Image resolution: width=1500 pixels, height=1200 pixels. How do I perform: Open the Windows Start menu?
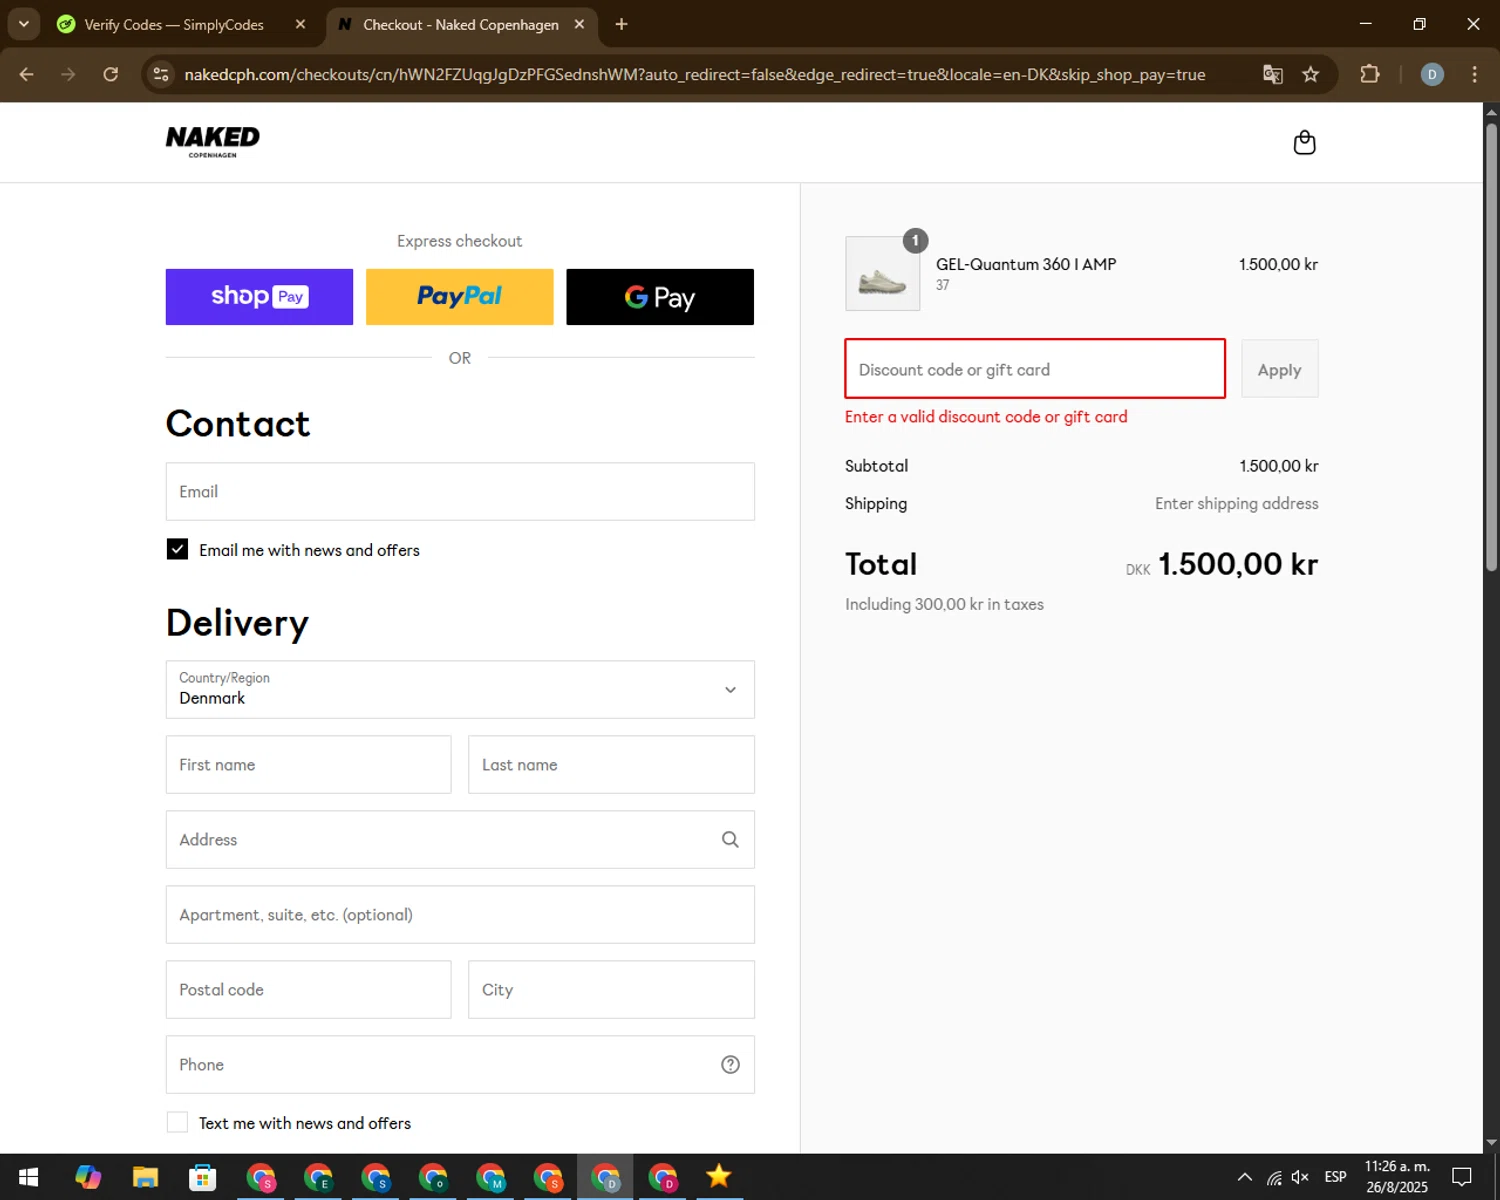point(28,1177)
